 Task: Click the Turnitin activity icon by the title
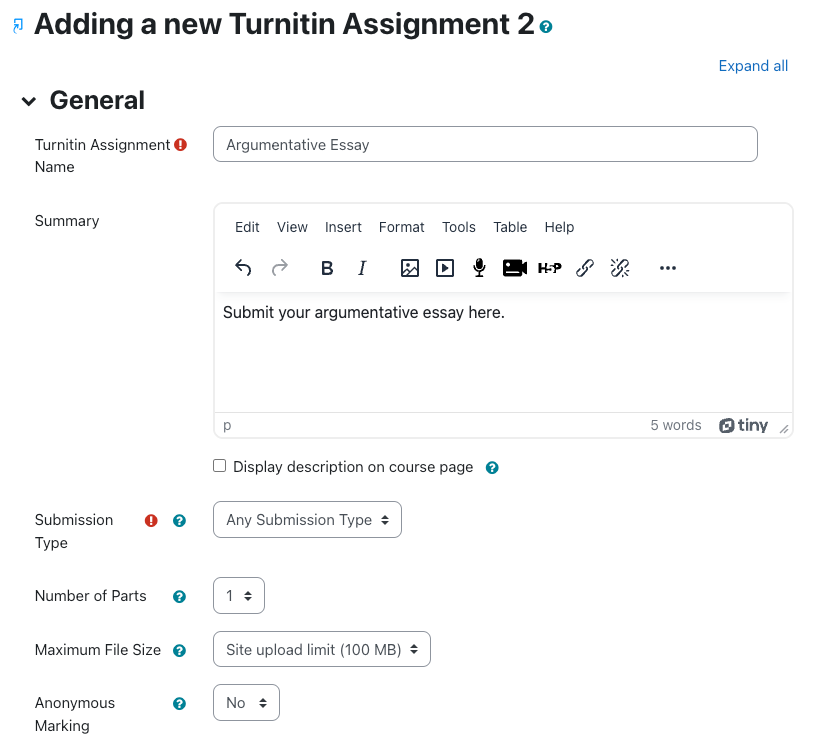click(x=18, y=26)
